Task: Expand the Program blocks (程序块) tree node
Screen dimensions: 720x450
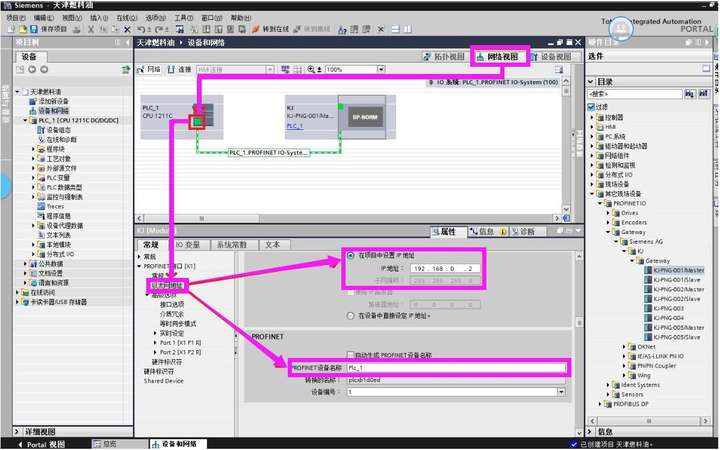Action: pyautogui.click(x=33, y=149)
